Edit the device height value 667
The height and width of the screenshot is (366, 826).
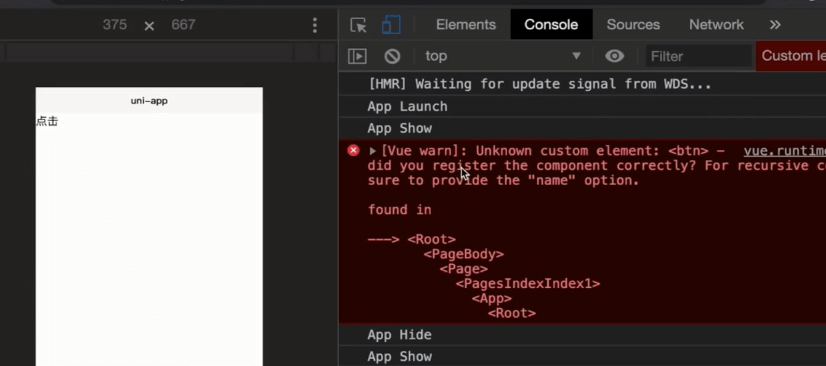pyautogui.click(x=183, y=25)
